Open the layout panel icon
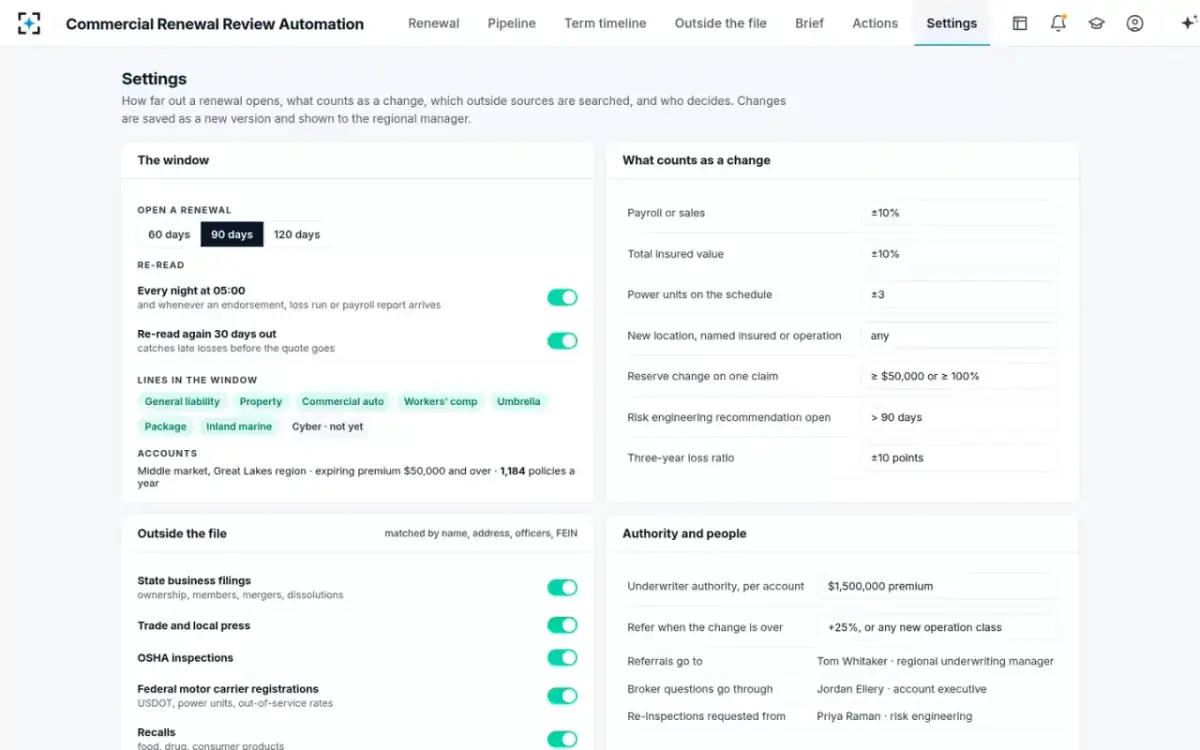 (x=1020, y=23)
